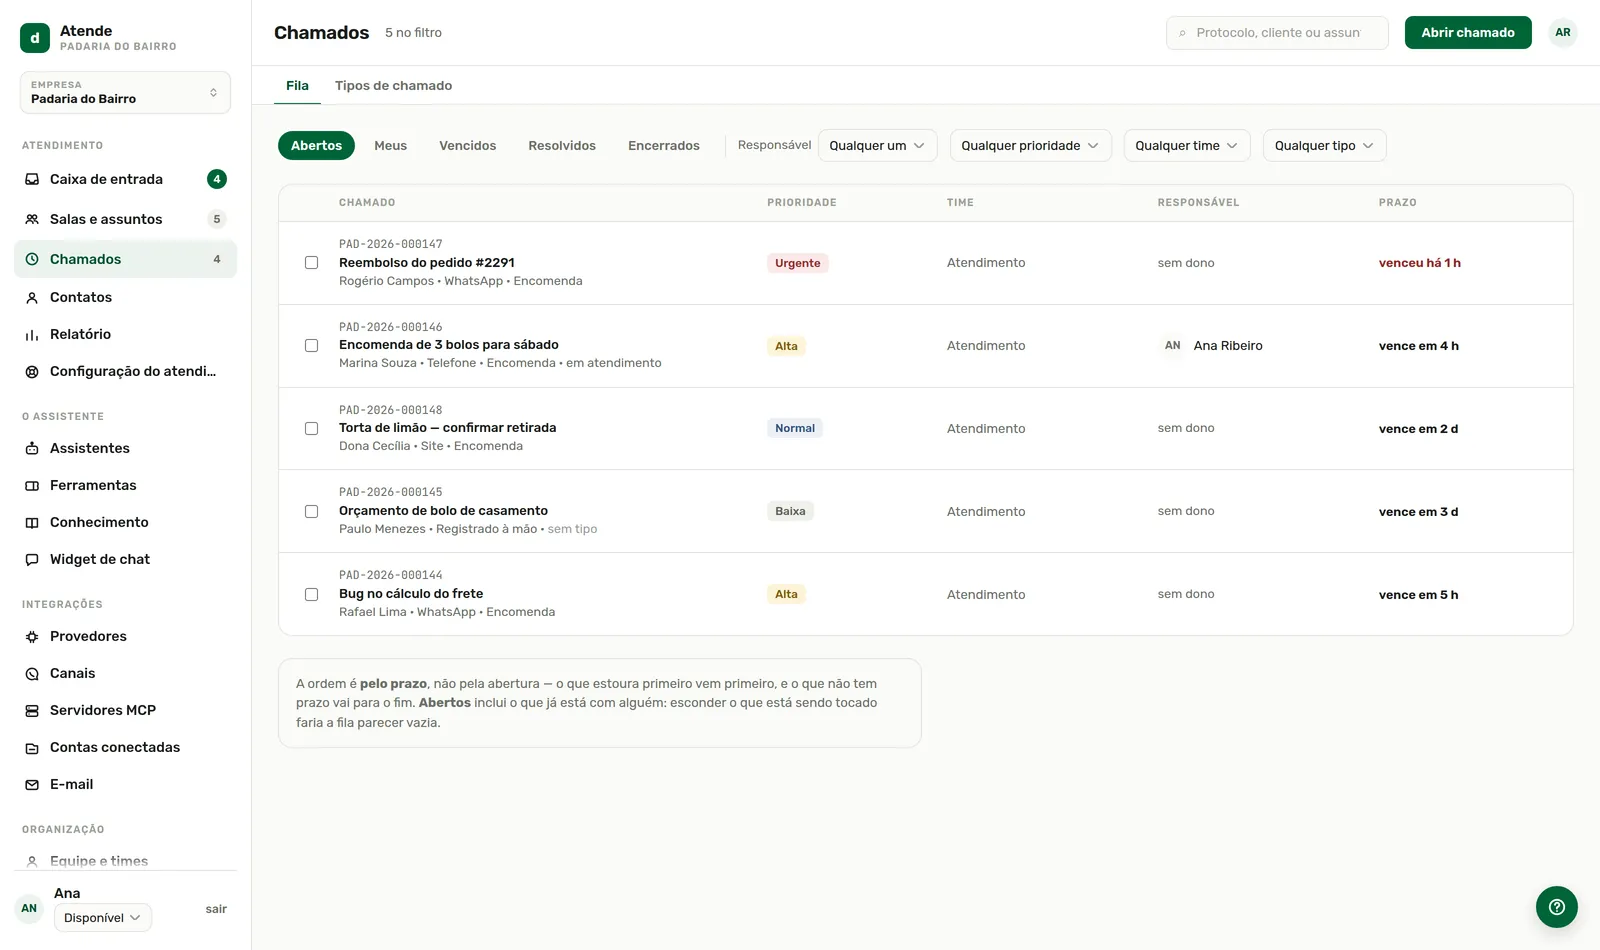Click the Chamados clock icon in sidebar

click(32, 259)
